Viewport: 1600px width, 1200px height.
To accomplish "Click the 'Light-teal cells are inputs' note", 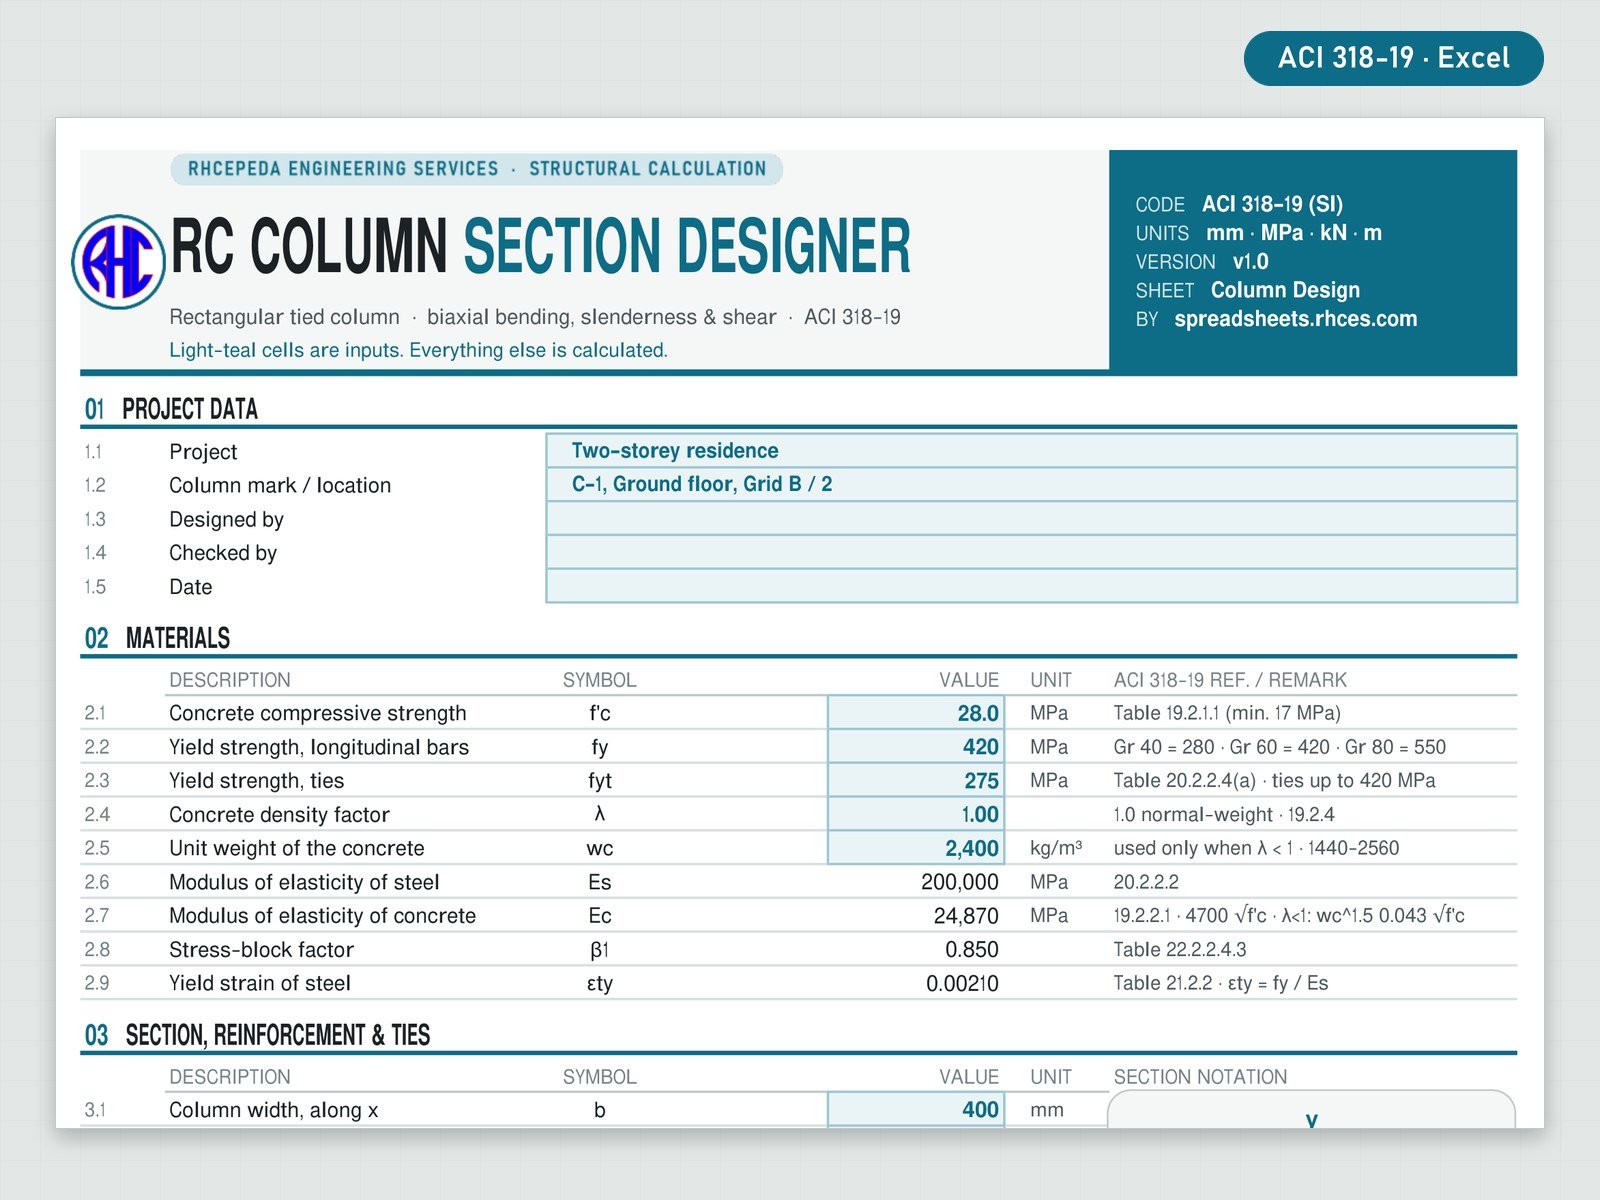I will tap(418, 350).
